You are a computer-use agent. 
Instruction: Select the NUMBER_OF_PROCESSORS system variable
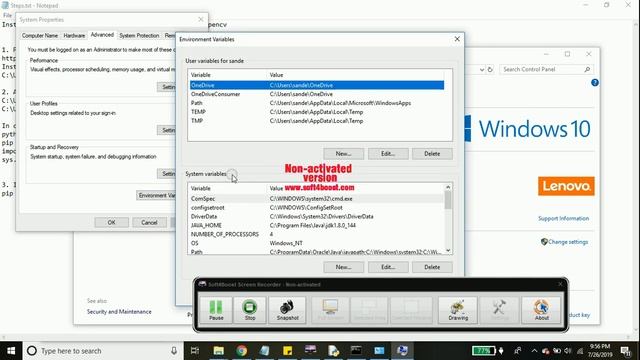[317, 234]
